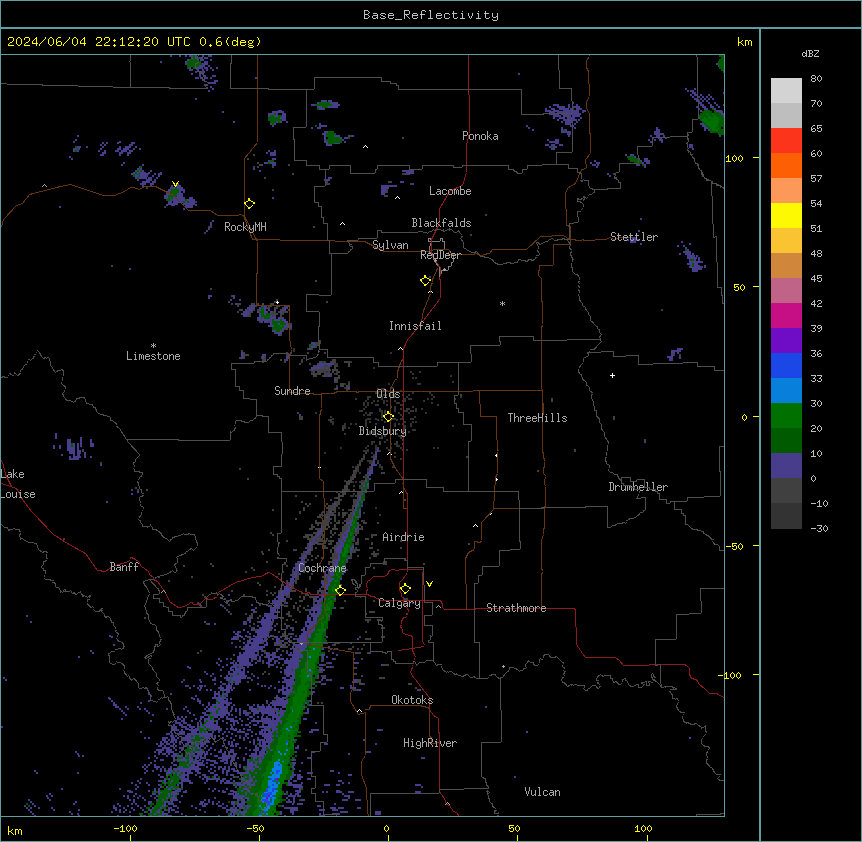Screen dimensions: 862x842
Task: Select the dark orange 57–60 dBZ swatch
Action: coord(786,165)
